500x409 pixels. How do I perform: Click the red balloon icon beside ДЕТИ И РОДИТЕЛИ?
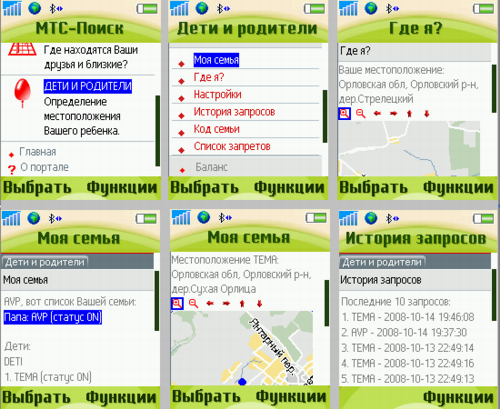tap(23, 93)
